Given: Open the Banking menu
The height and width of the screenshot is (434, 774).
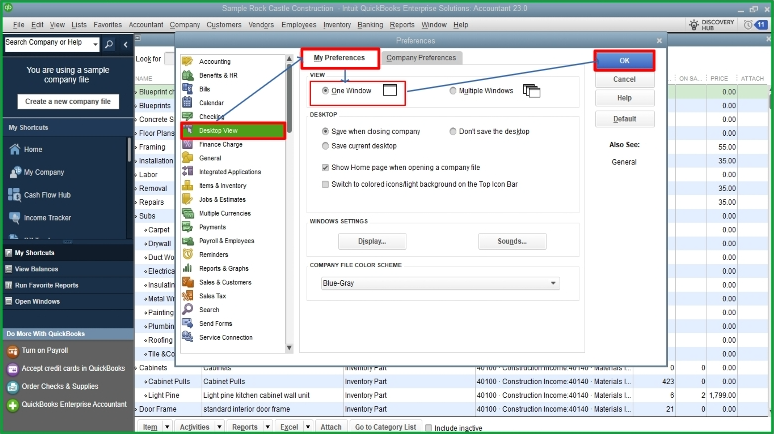Looking at the screenshot, I should pyautogui.click(x=370, y=25).
